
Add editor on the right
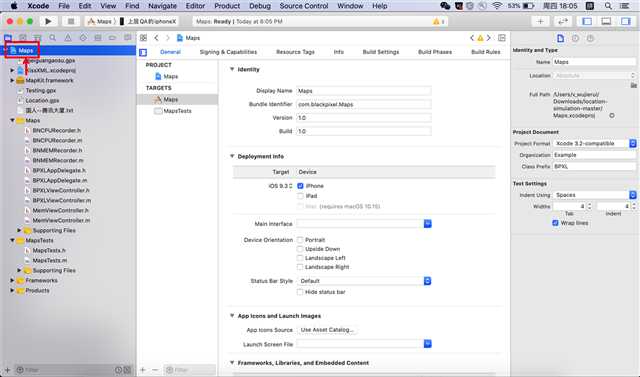[x=502, y=38]
